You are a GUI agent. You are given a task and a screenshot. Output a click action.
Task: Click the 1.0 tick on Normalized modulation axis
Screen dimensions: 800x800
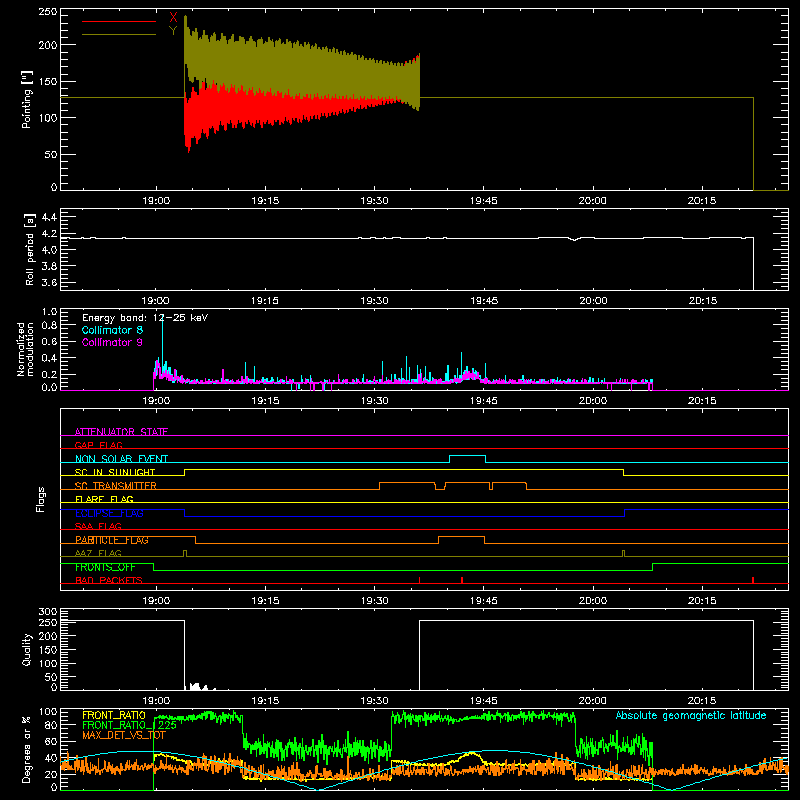click(x=49, y=312)
